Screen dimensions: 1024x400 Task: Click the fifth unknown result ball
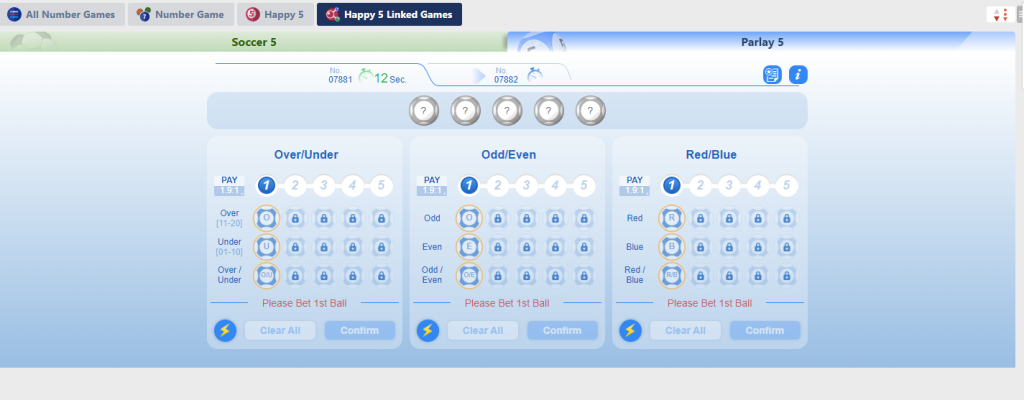coord(590,110)
